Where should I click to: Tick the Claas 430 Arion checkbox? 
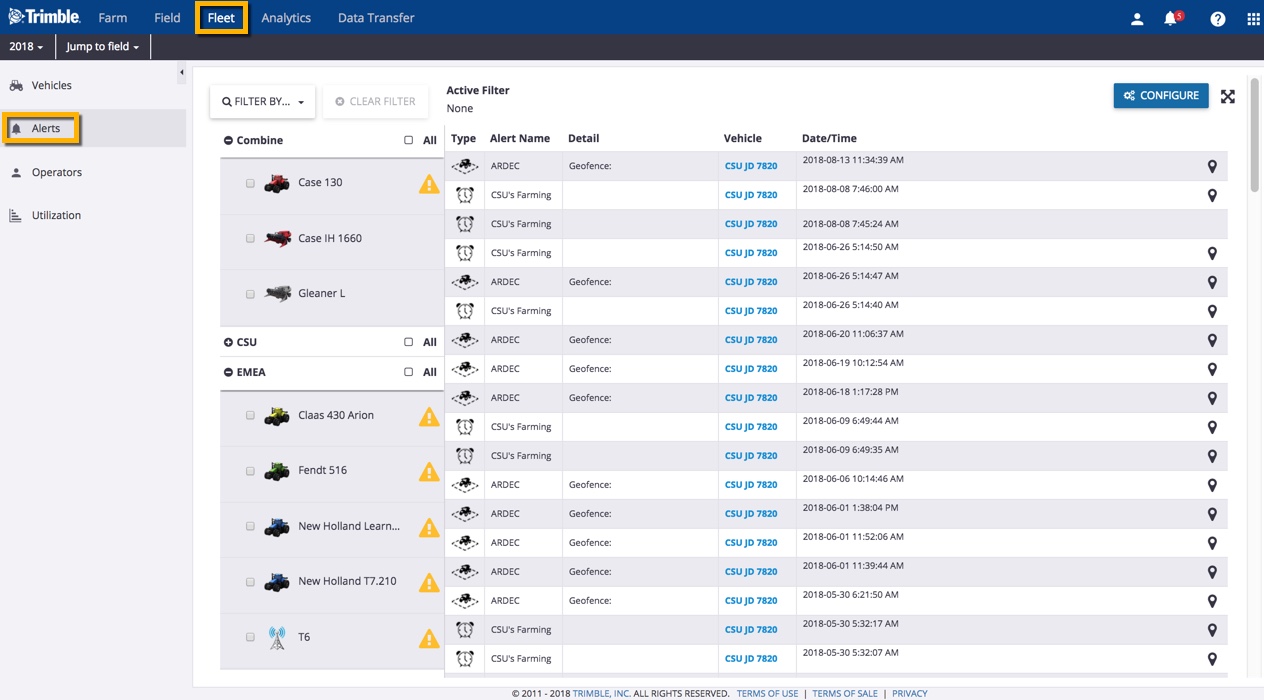250,416
